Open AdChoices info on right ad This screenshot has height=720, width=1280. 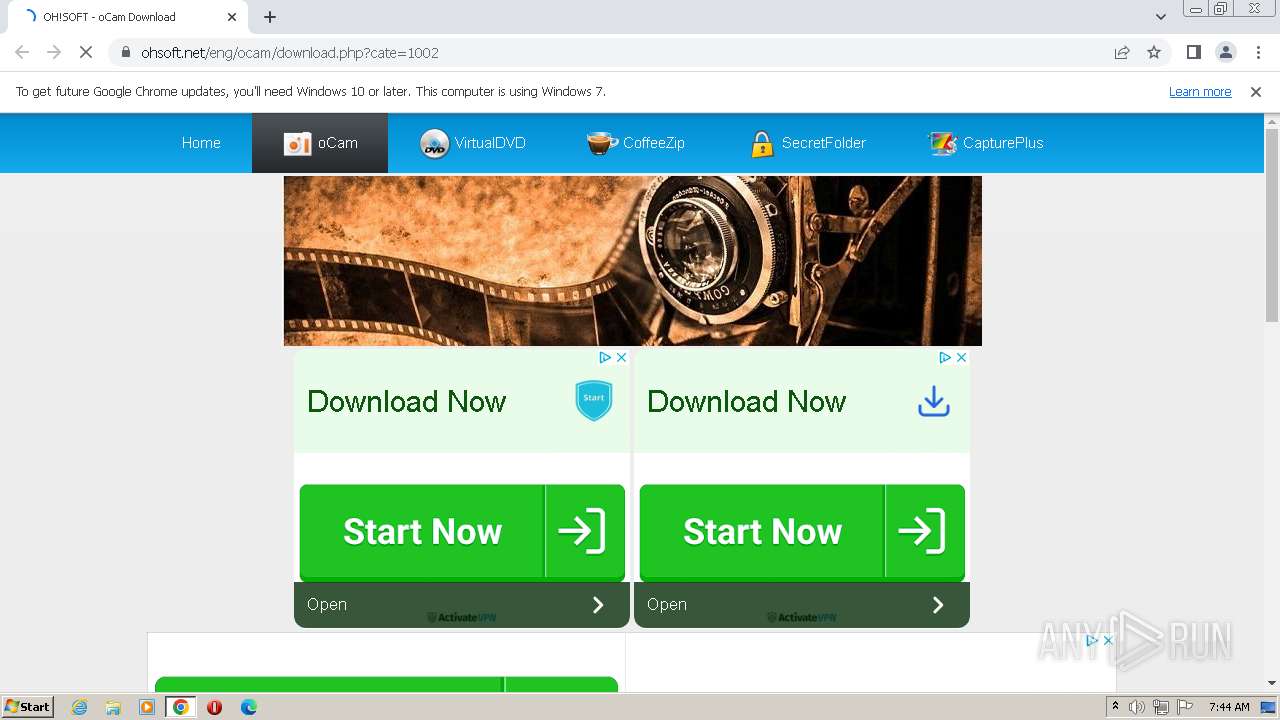click(945, 357)
